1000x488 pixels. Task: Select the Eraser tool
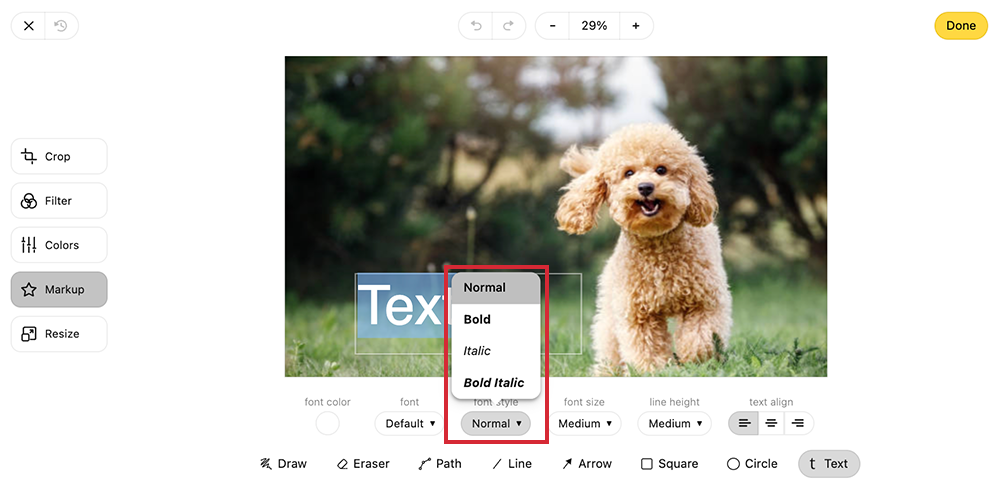tap(365, 464)
